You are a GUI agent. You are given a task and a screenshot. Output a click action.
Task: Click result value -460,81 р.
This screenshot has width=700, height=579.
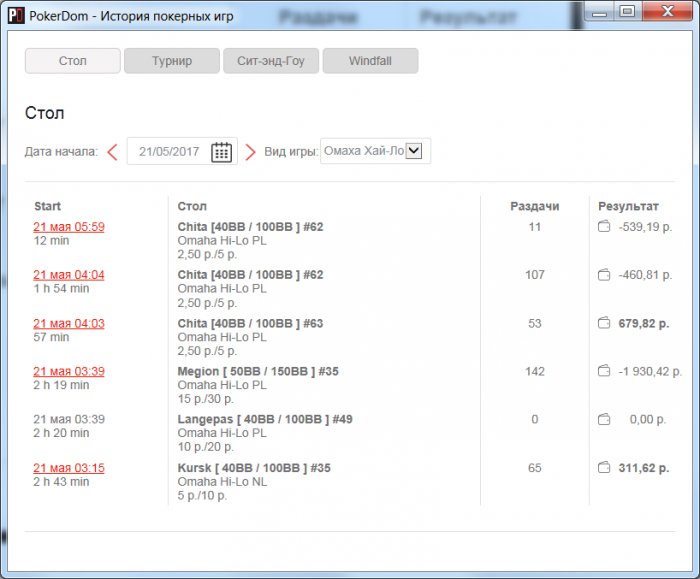click(x=645, y=275)
